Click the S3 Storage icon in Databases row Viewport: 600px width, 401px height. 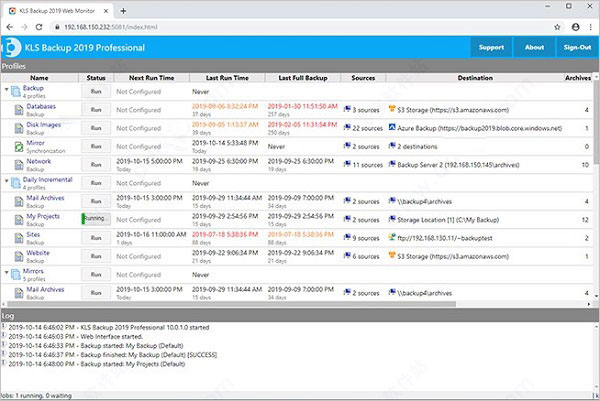[391, 109]
